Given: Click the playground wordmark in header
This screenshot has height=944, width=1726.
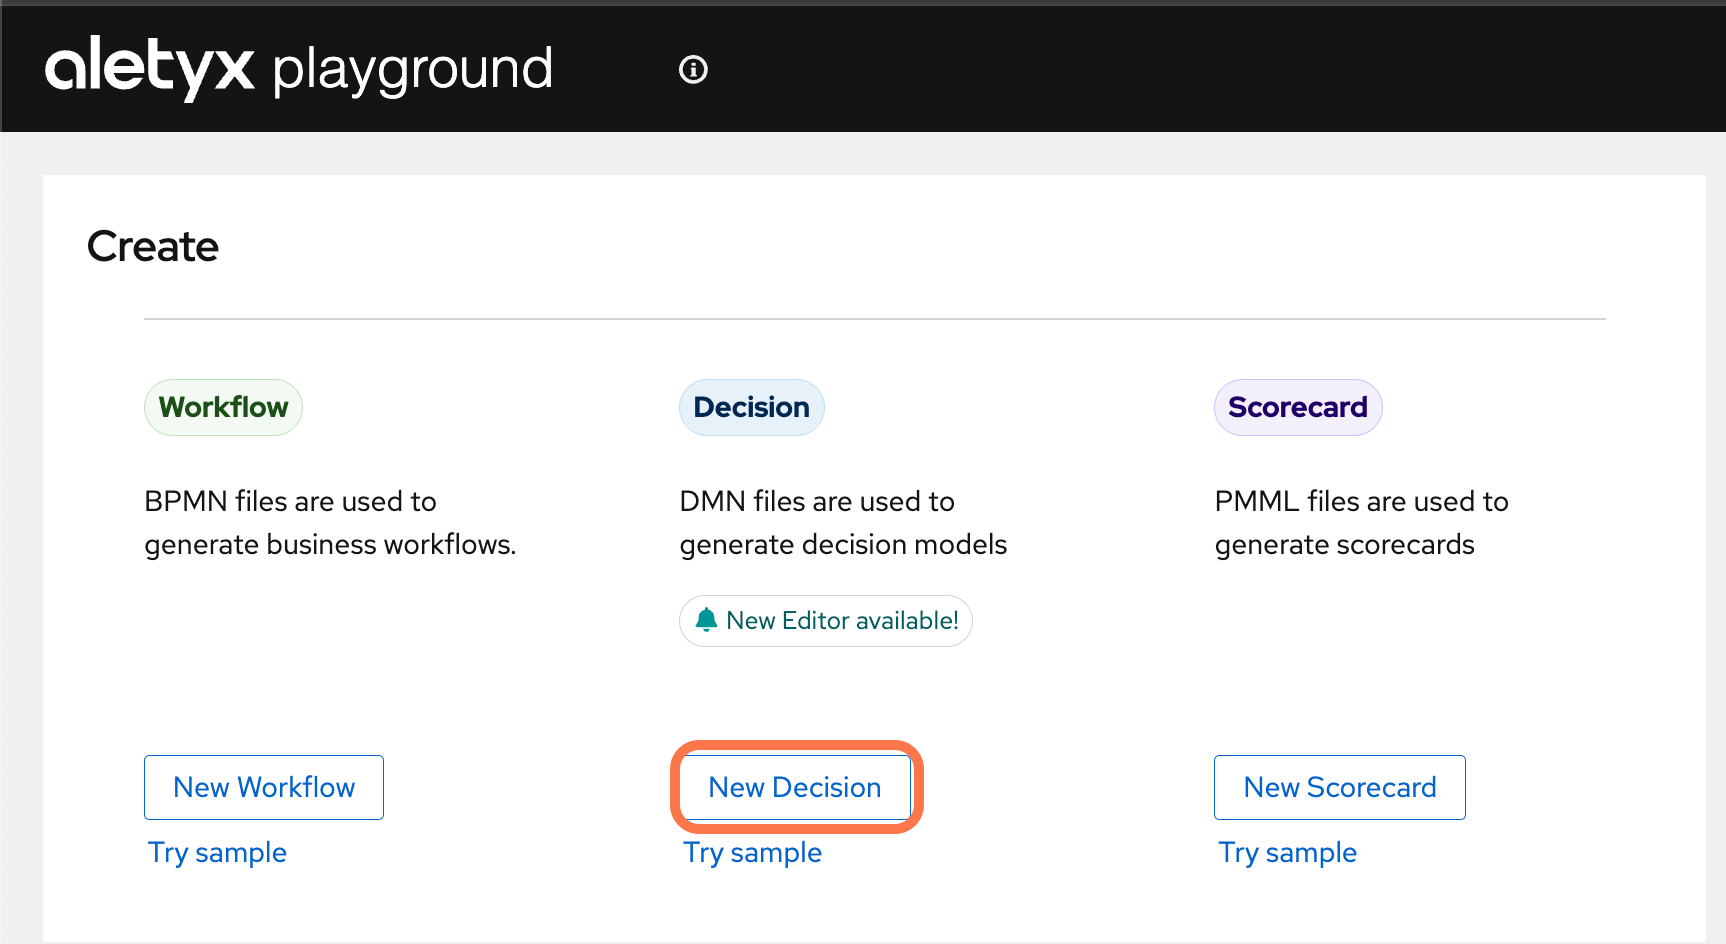Looking at the screenshot, I should pyautogui.click(x=412, y=69).
